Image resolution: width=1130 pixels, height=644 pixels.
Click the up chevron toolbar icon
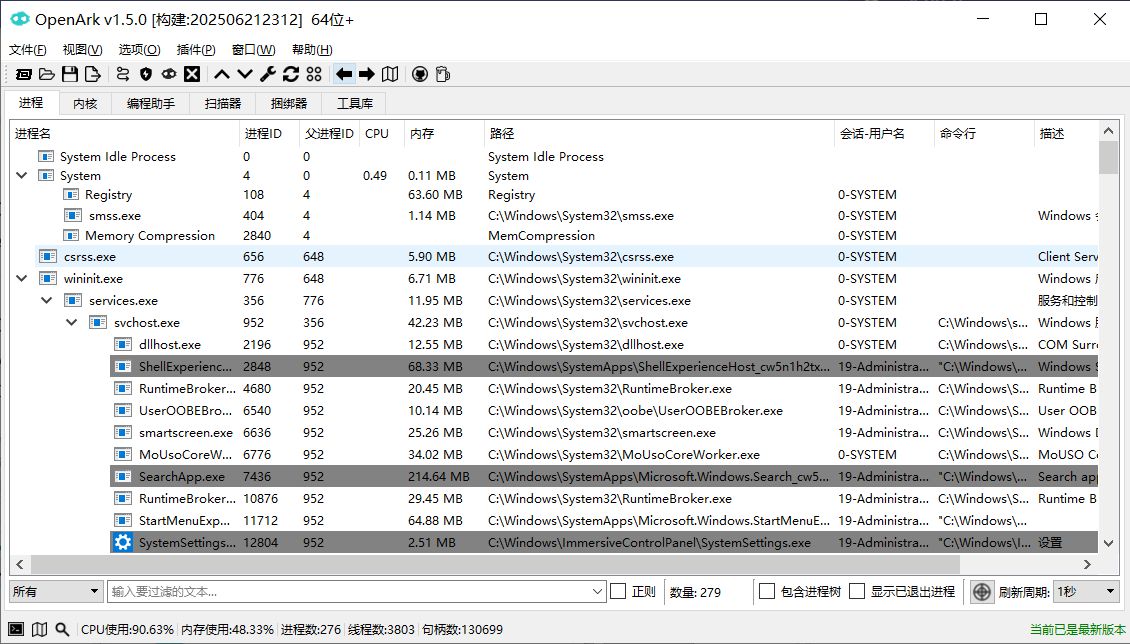point(222,74)
